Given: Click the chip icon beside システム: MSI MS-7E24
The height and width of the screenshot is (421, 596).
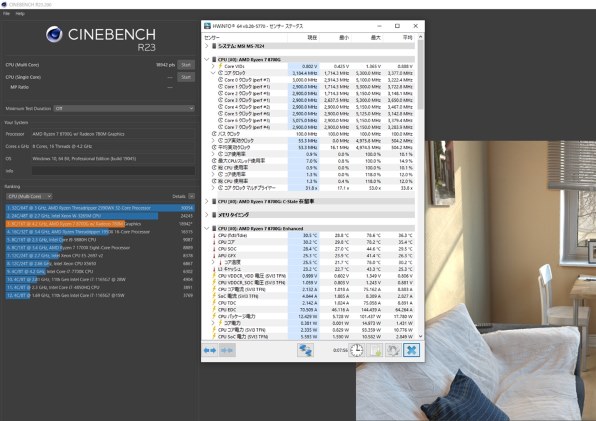Looking at the screenshot, I should click(x=214, y=46).
